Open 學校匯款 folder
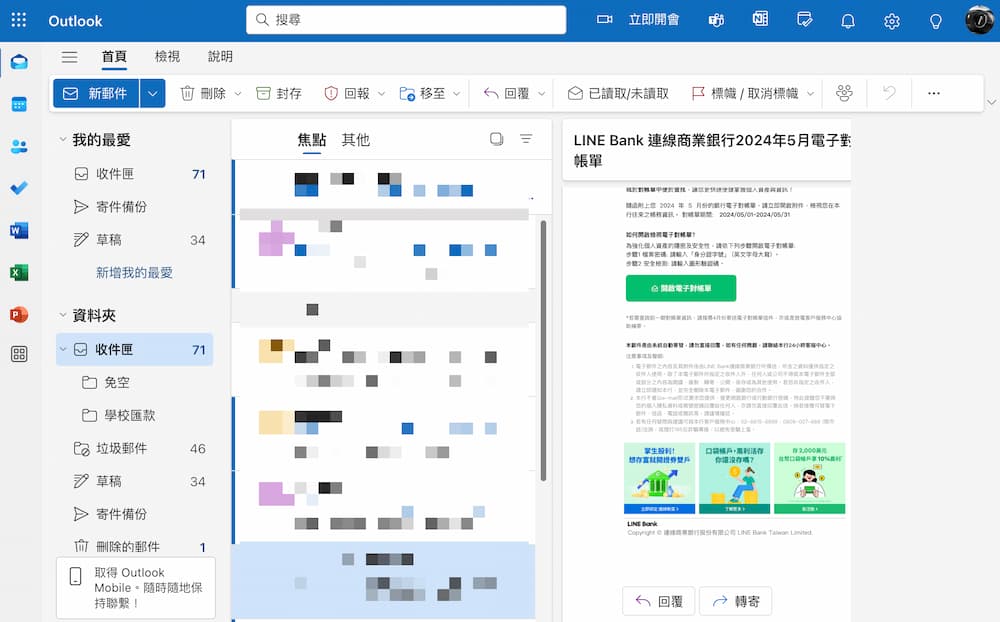Viewport: 1000px width, 622px height. pyautogui.click(x=135, y=415)
